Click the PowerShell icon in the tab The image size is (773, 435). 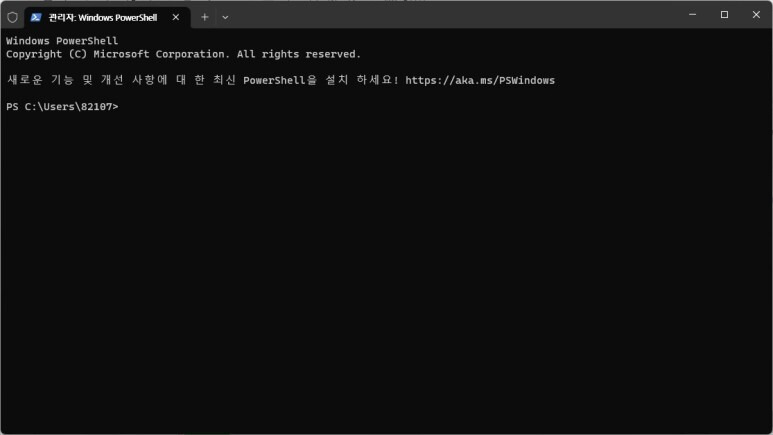[x=35, y=17]
